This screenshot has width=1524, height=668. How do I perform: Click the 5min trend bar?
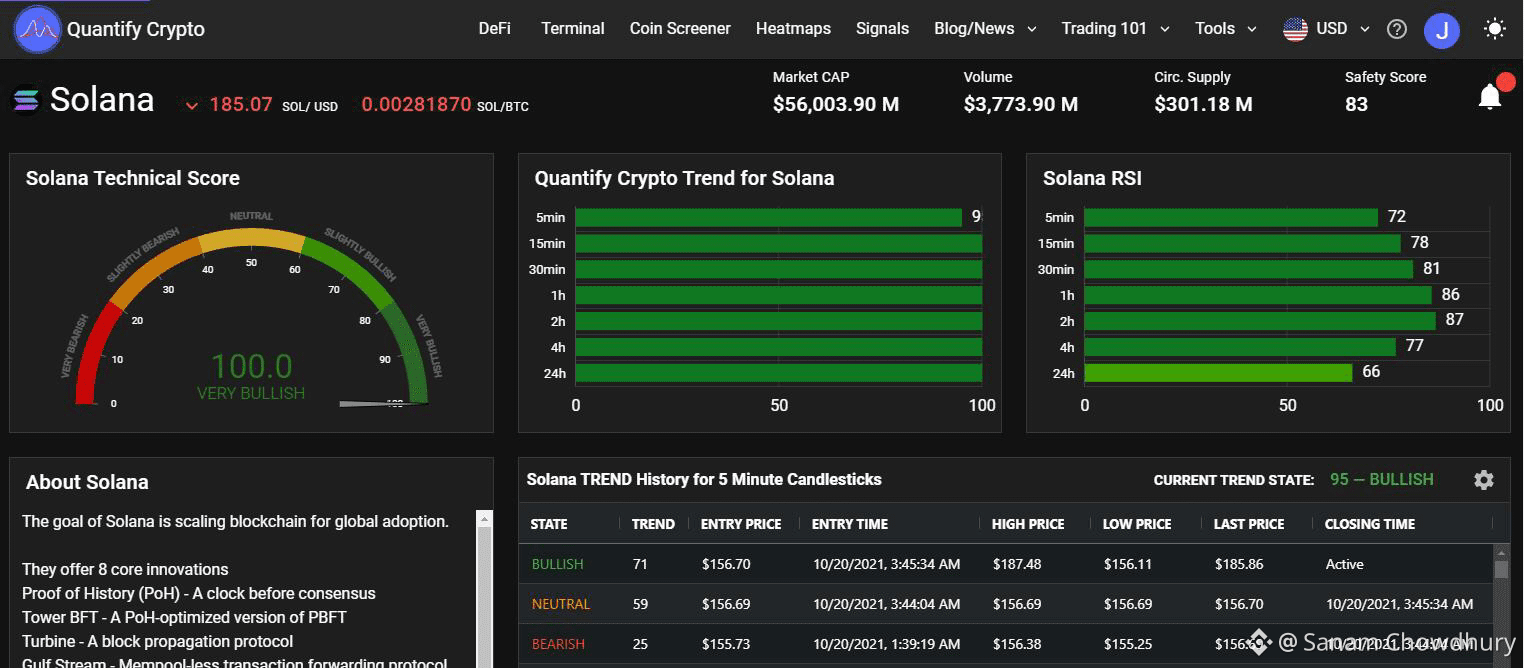pyautogui.click(x=769, y=217)
